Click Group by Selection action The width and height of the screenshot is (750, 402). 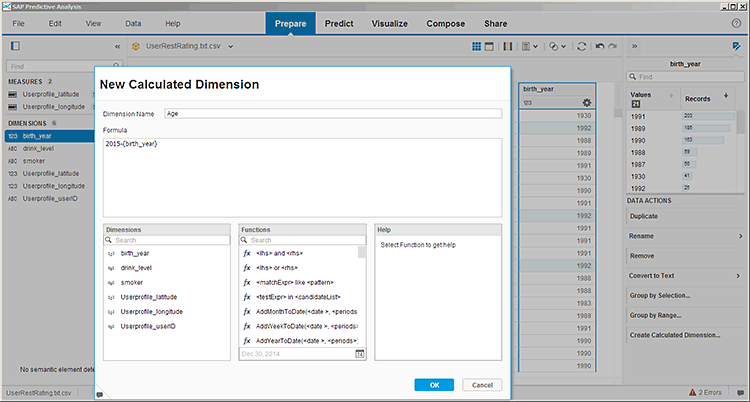pyautogui.click(x=660, y=296)
